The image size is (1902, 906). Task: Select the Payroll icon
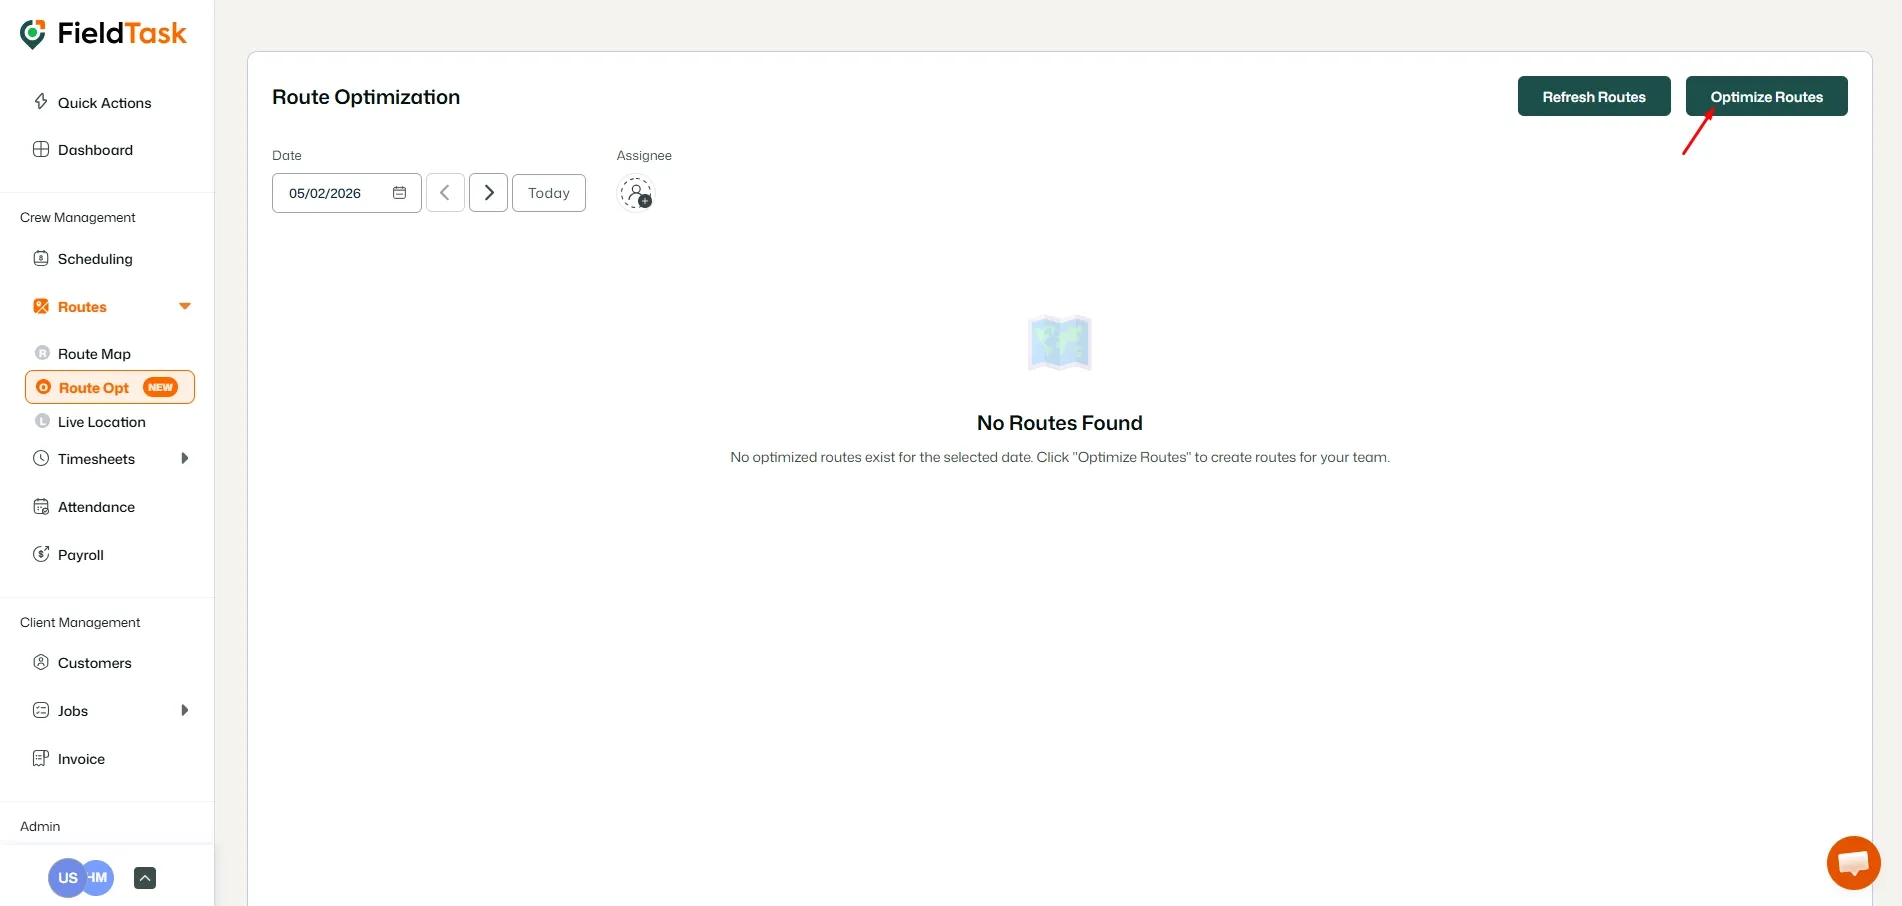coord(41,553)
